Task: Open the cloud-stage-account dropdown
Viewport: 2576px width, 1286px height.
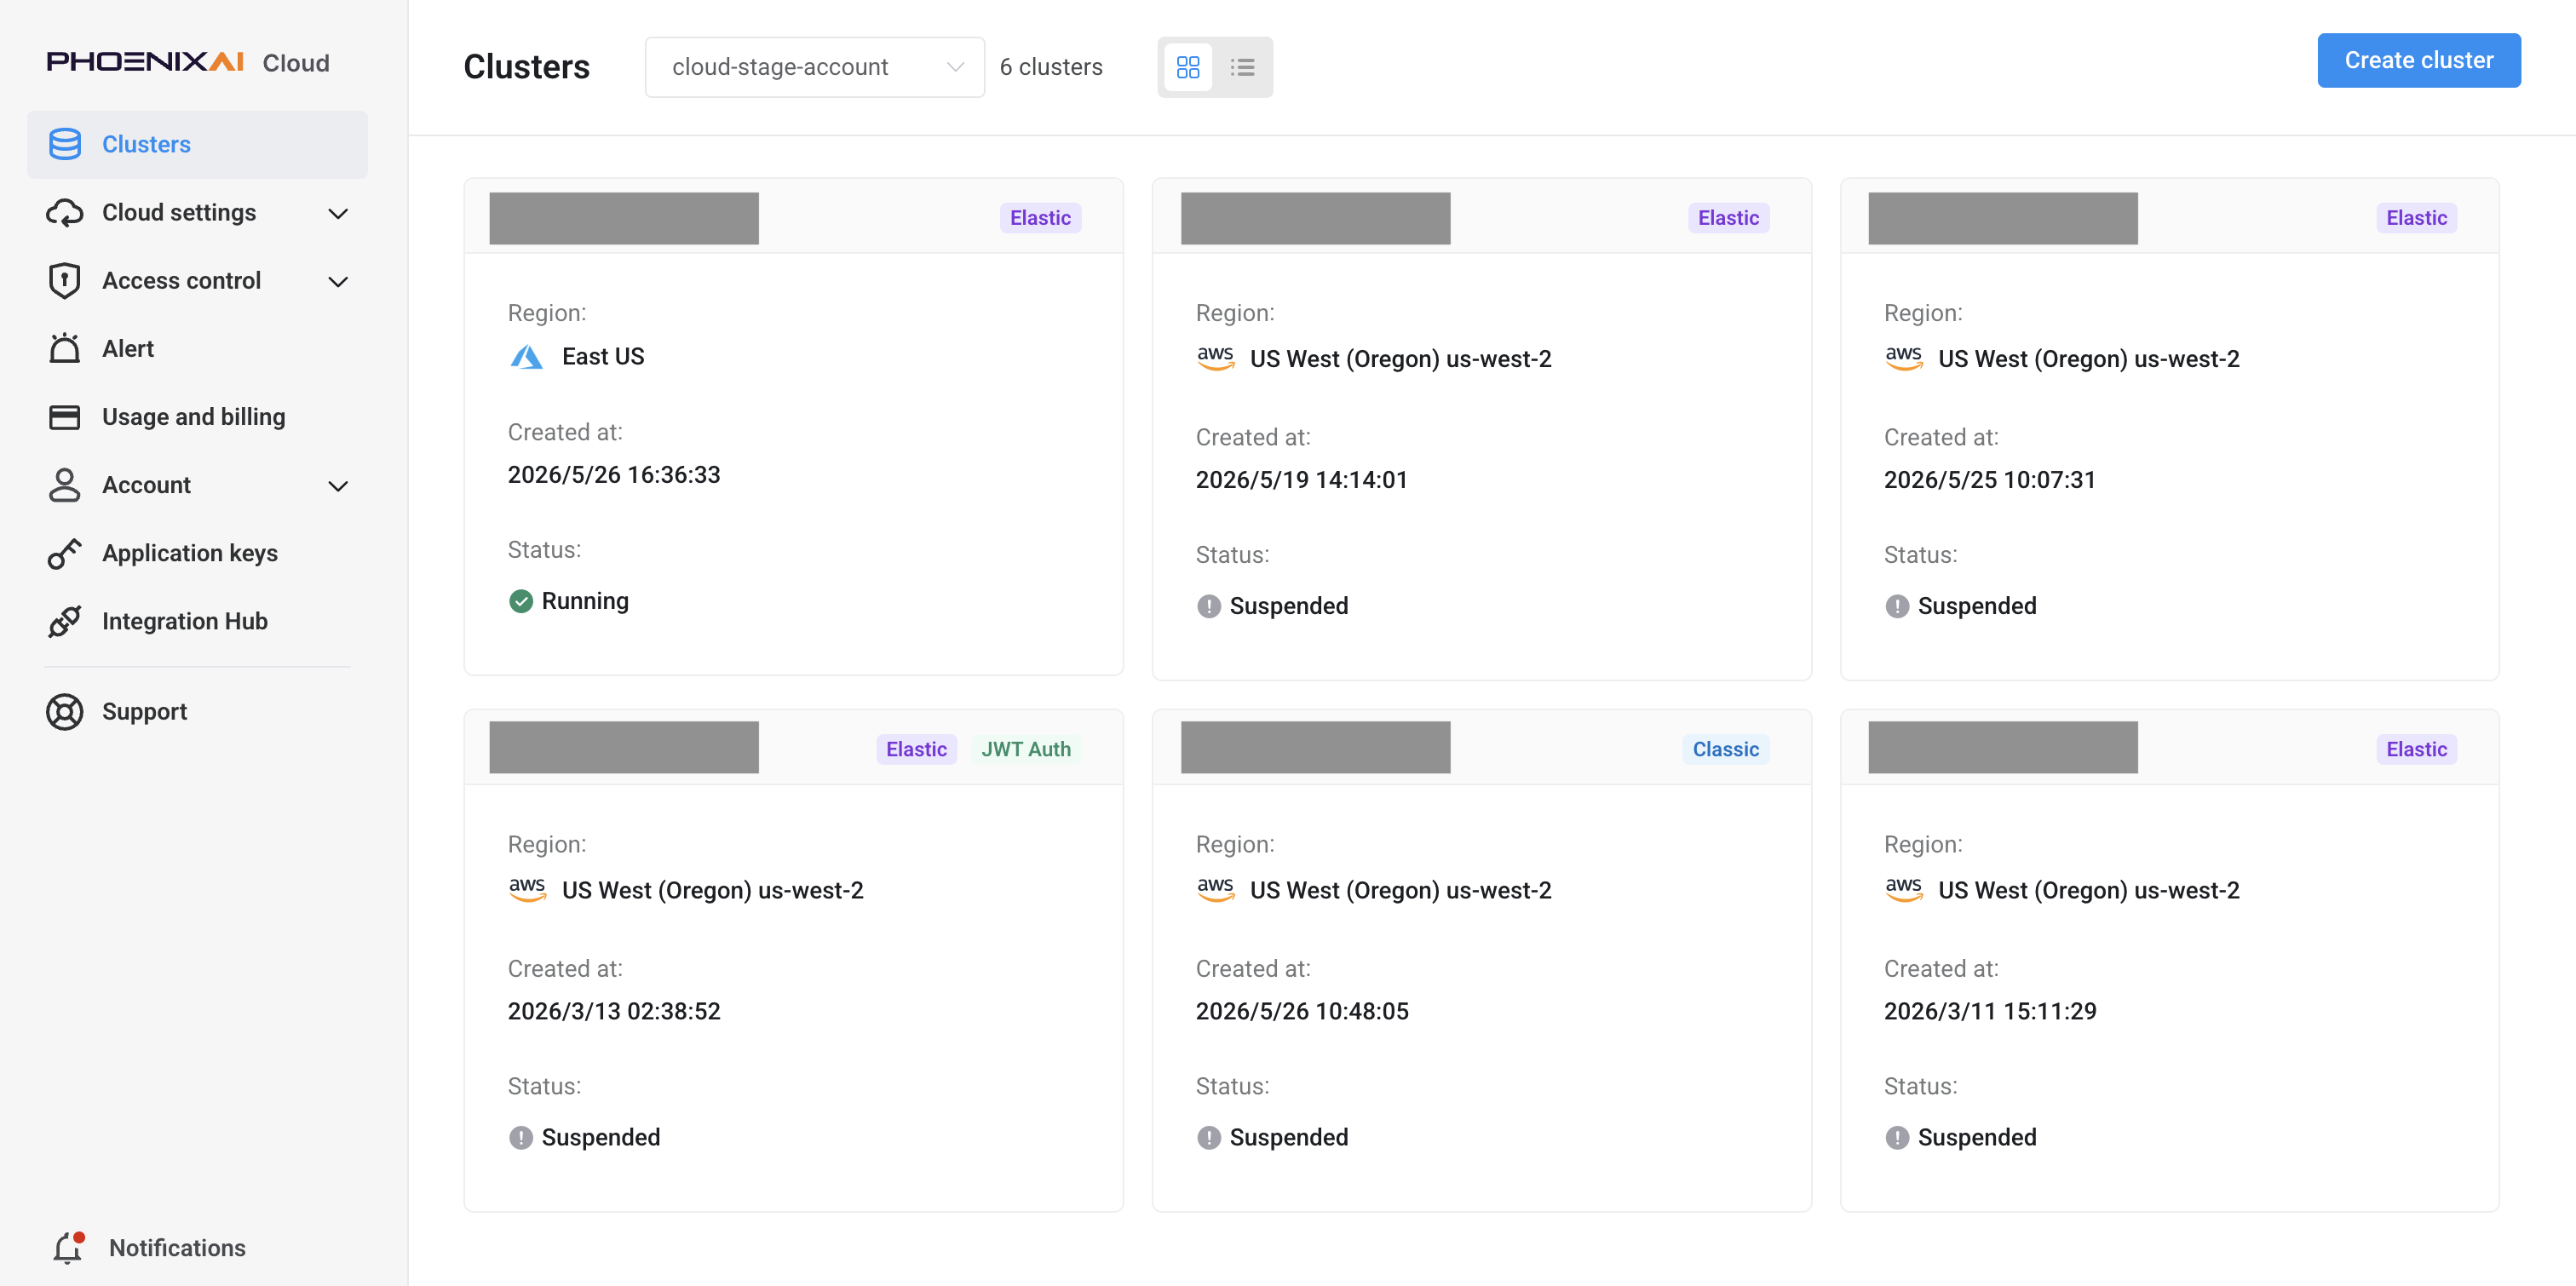Action: tap(815, 67)
